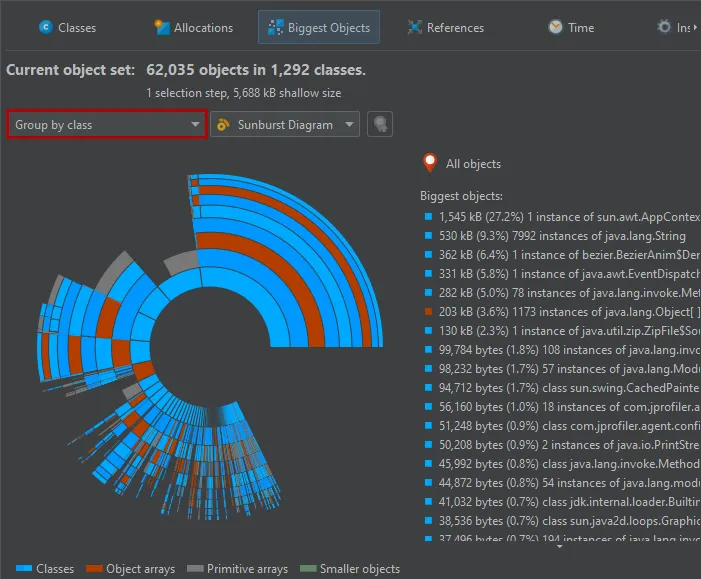This screenshot has height=579, width=701.
Task: Click the All objects location pin icon
Action: click(x=430, y=163)
